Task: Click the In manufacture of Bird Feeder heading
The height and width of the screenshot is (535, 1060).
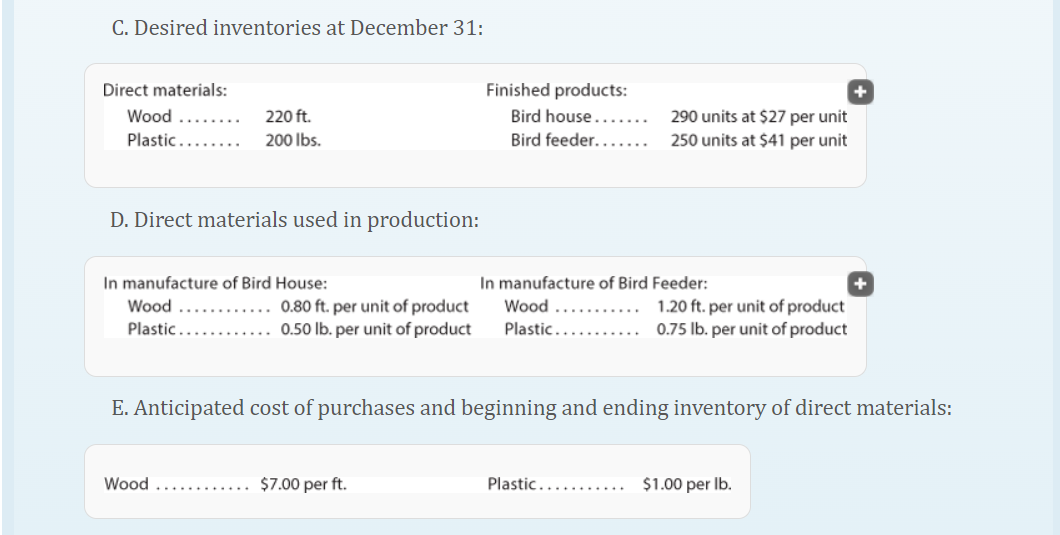Action: pos(594,283)
